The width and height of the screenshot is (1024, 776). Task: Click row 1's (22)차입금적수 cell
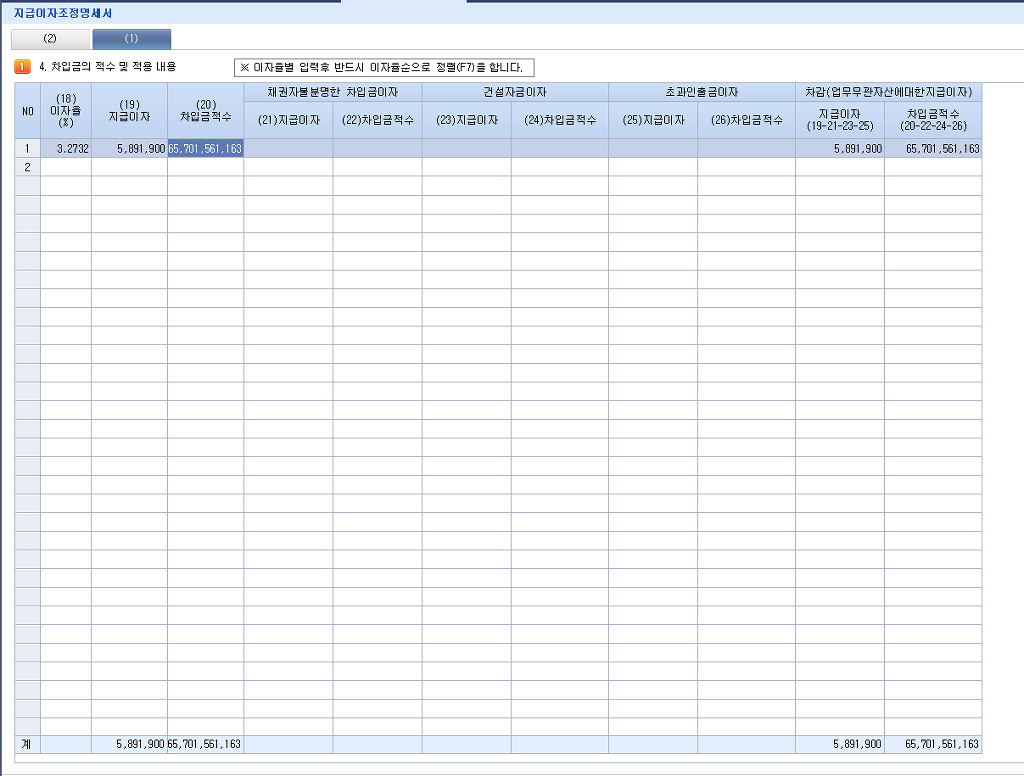pyautogui.click(x=377, y=148)
